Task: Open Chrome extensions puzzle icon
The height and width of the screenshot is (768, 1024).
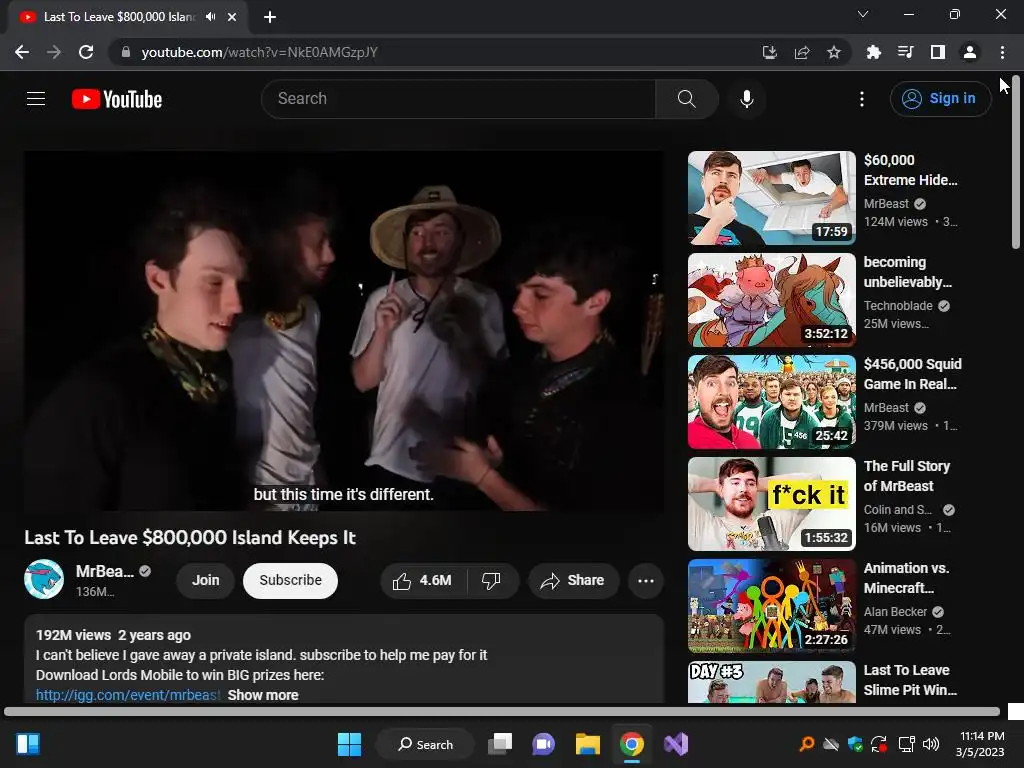Action: click(x=873, y=52)
